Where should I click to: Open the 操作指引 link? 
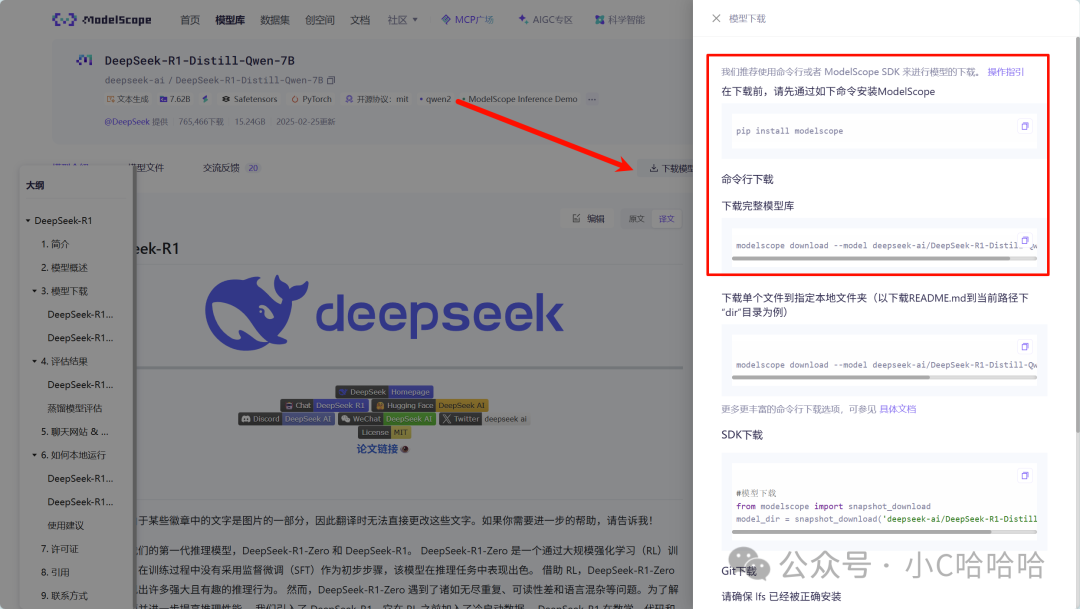click(x=1006, y=72)
